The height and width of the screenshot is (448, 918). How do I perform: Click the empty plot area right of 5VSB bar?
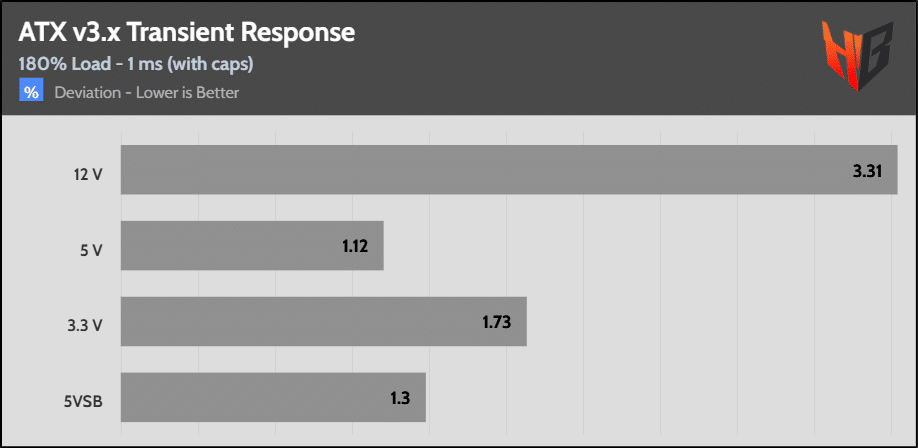coord(660,397)
